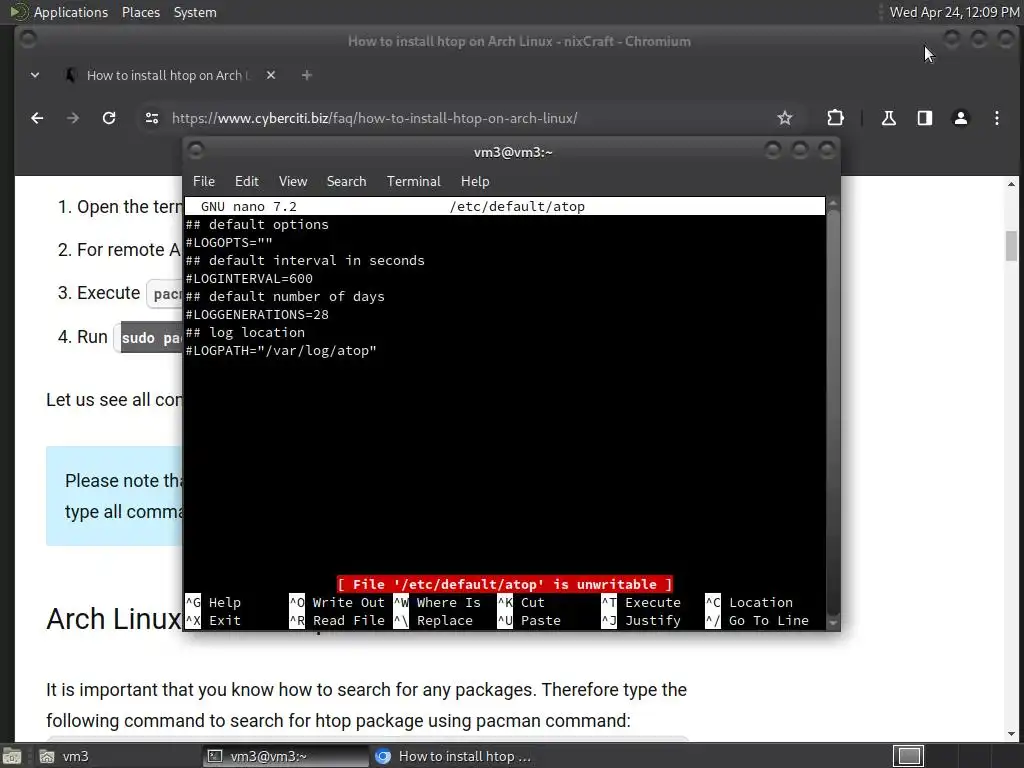Click the nano '^X Exit' shortcut label

coord(214,620)
